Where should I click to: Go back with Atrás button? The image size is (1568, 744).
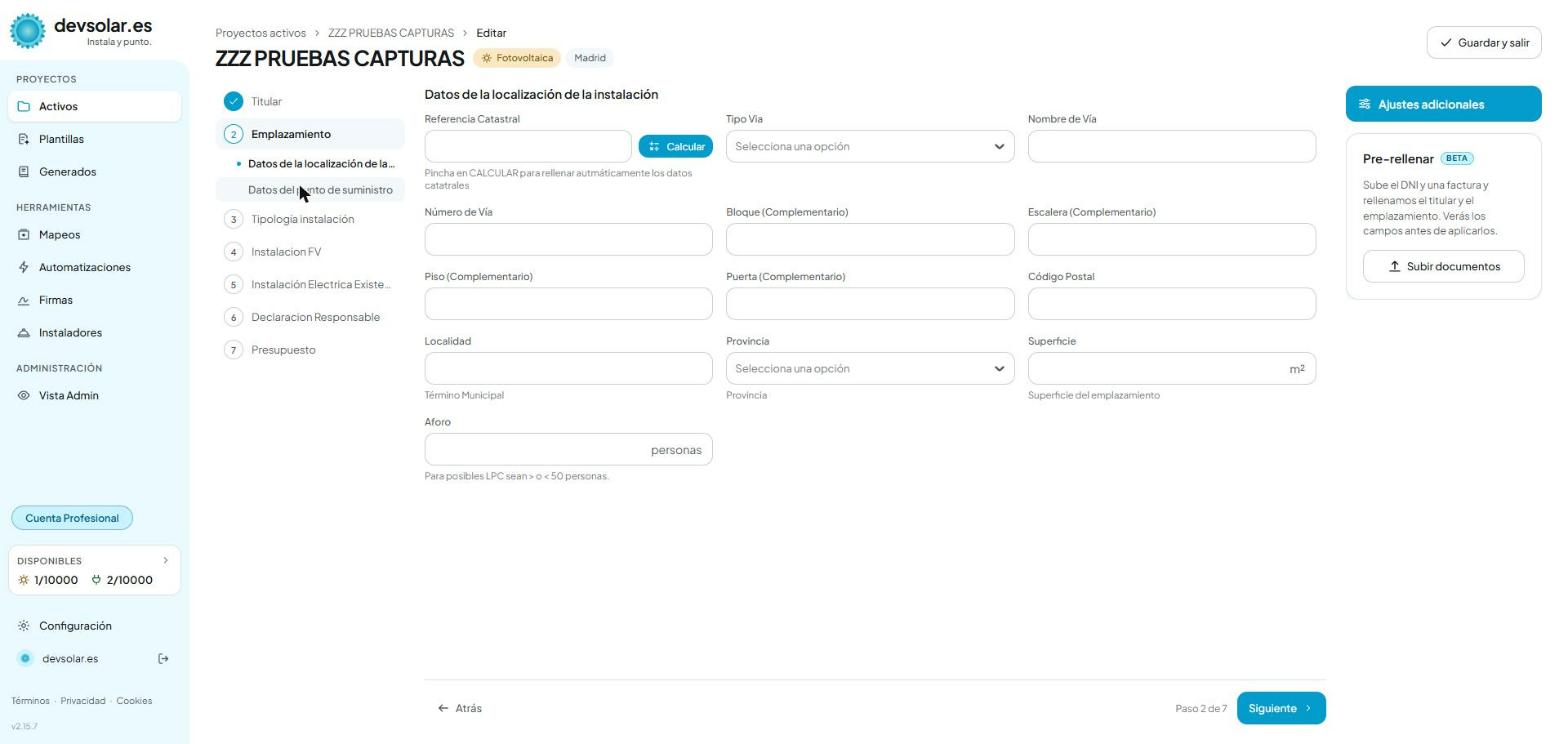pyautogui.click(x=460, y=708)
